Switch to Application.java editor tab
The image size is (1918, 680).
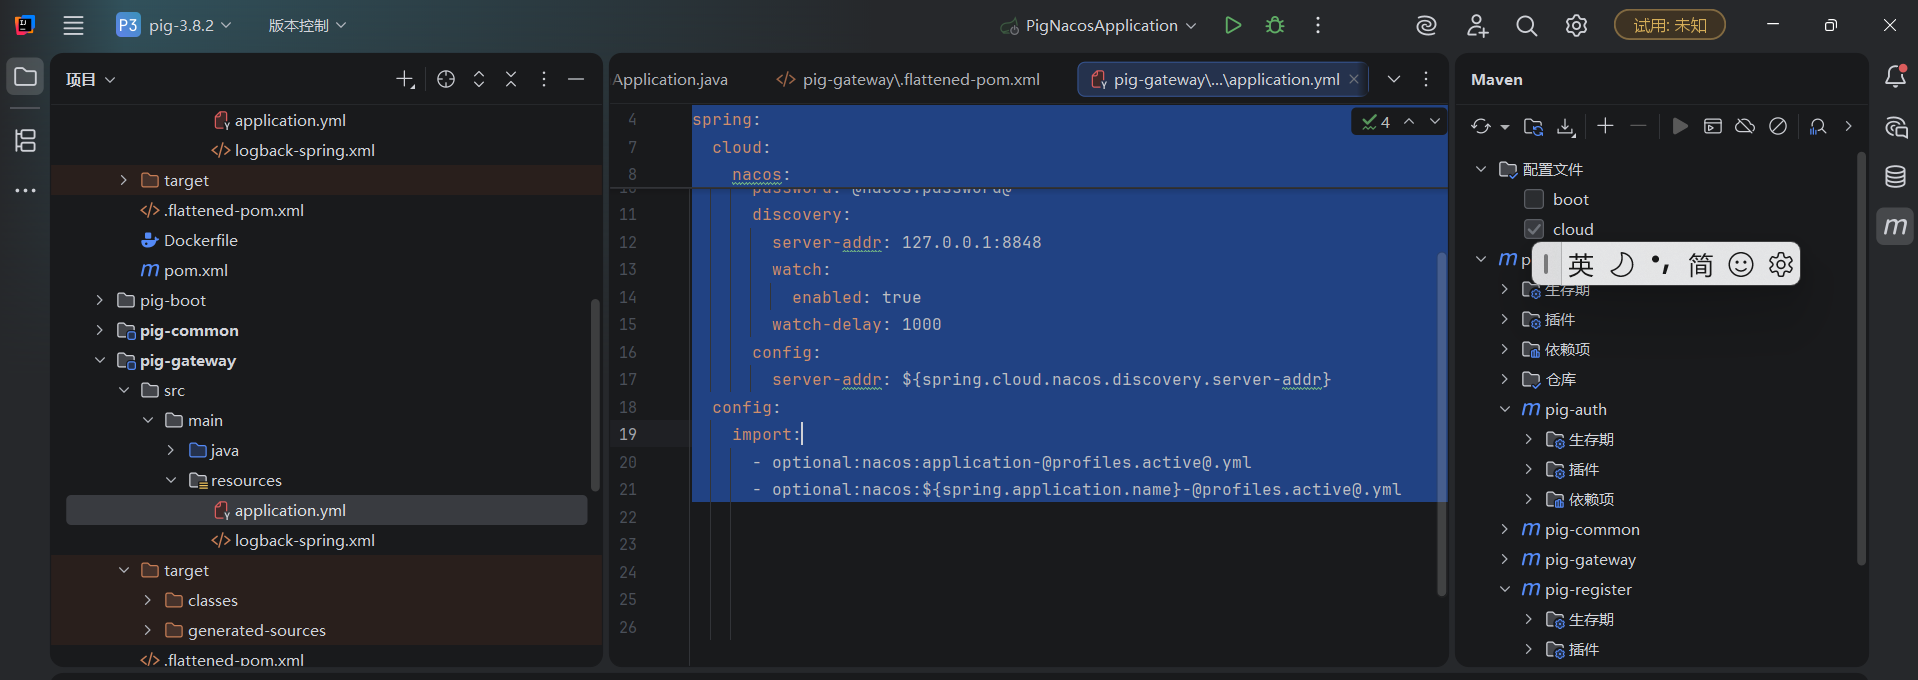point(670,79)
